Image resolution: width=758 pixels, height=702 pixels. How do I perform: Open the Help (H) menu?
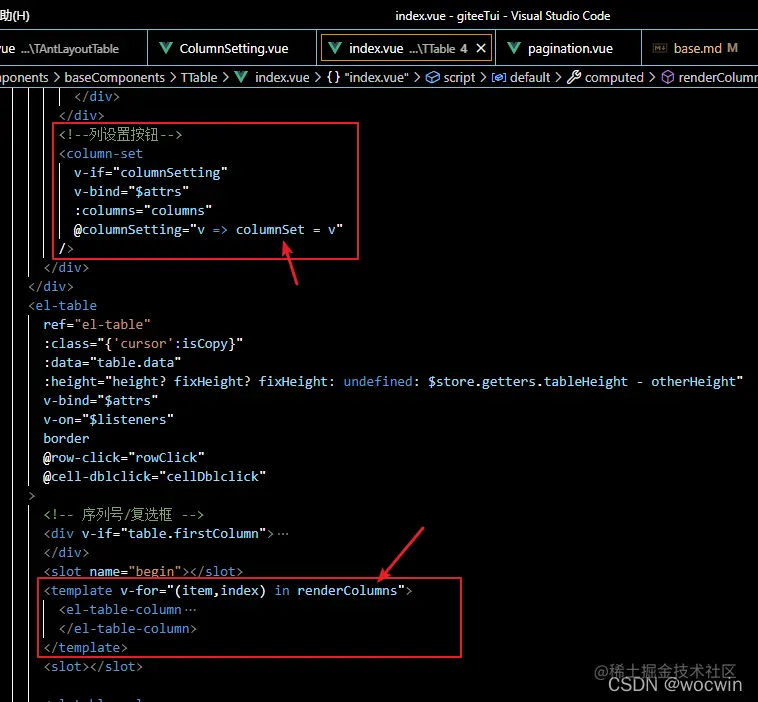(x=15, y=15)
